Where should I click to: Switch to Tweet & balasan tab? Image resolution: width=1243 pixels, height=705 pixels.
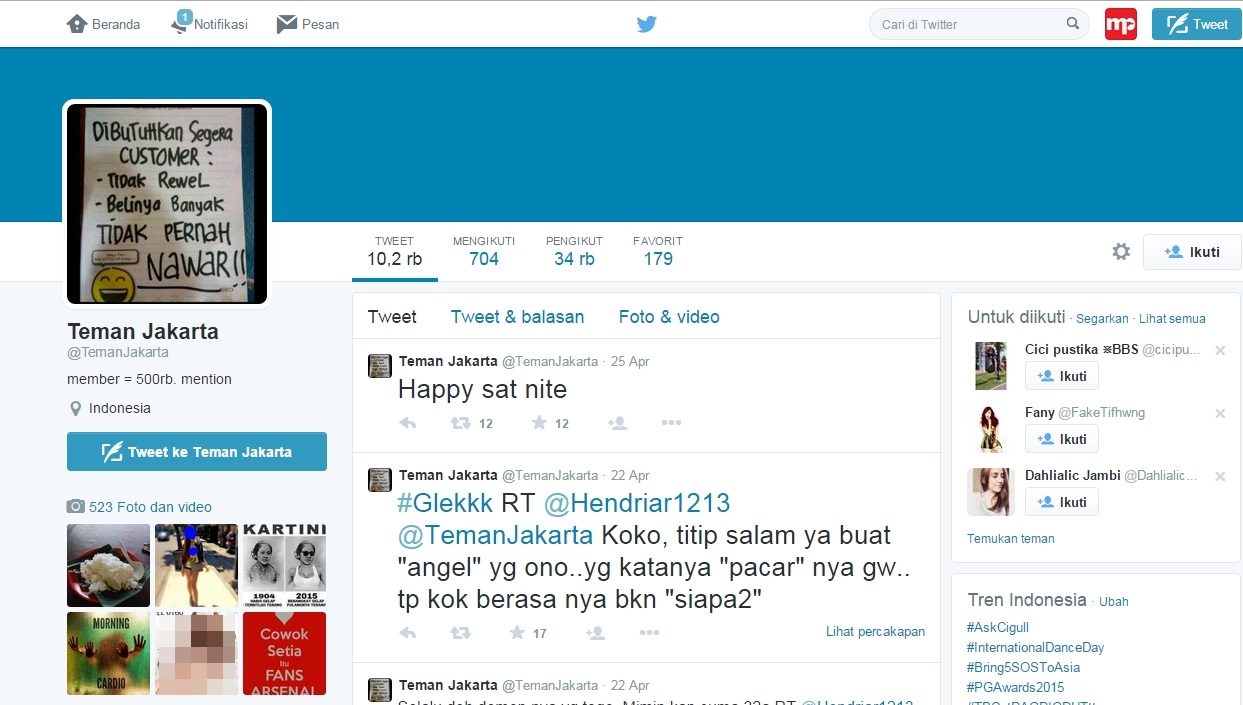pos(517,317)
